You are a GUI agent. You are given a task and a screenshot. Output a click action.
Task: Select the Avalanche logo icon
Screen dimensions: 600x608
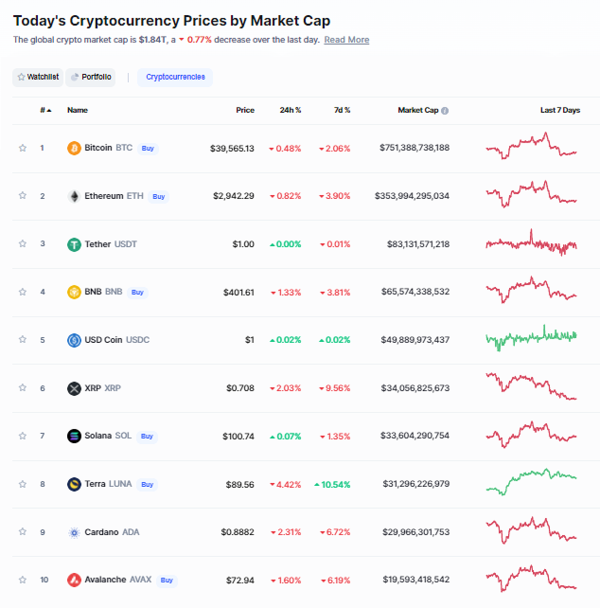tap(74, 580)
